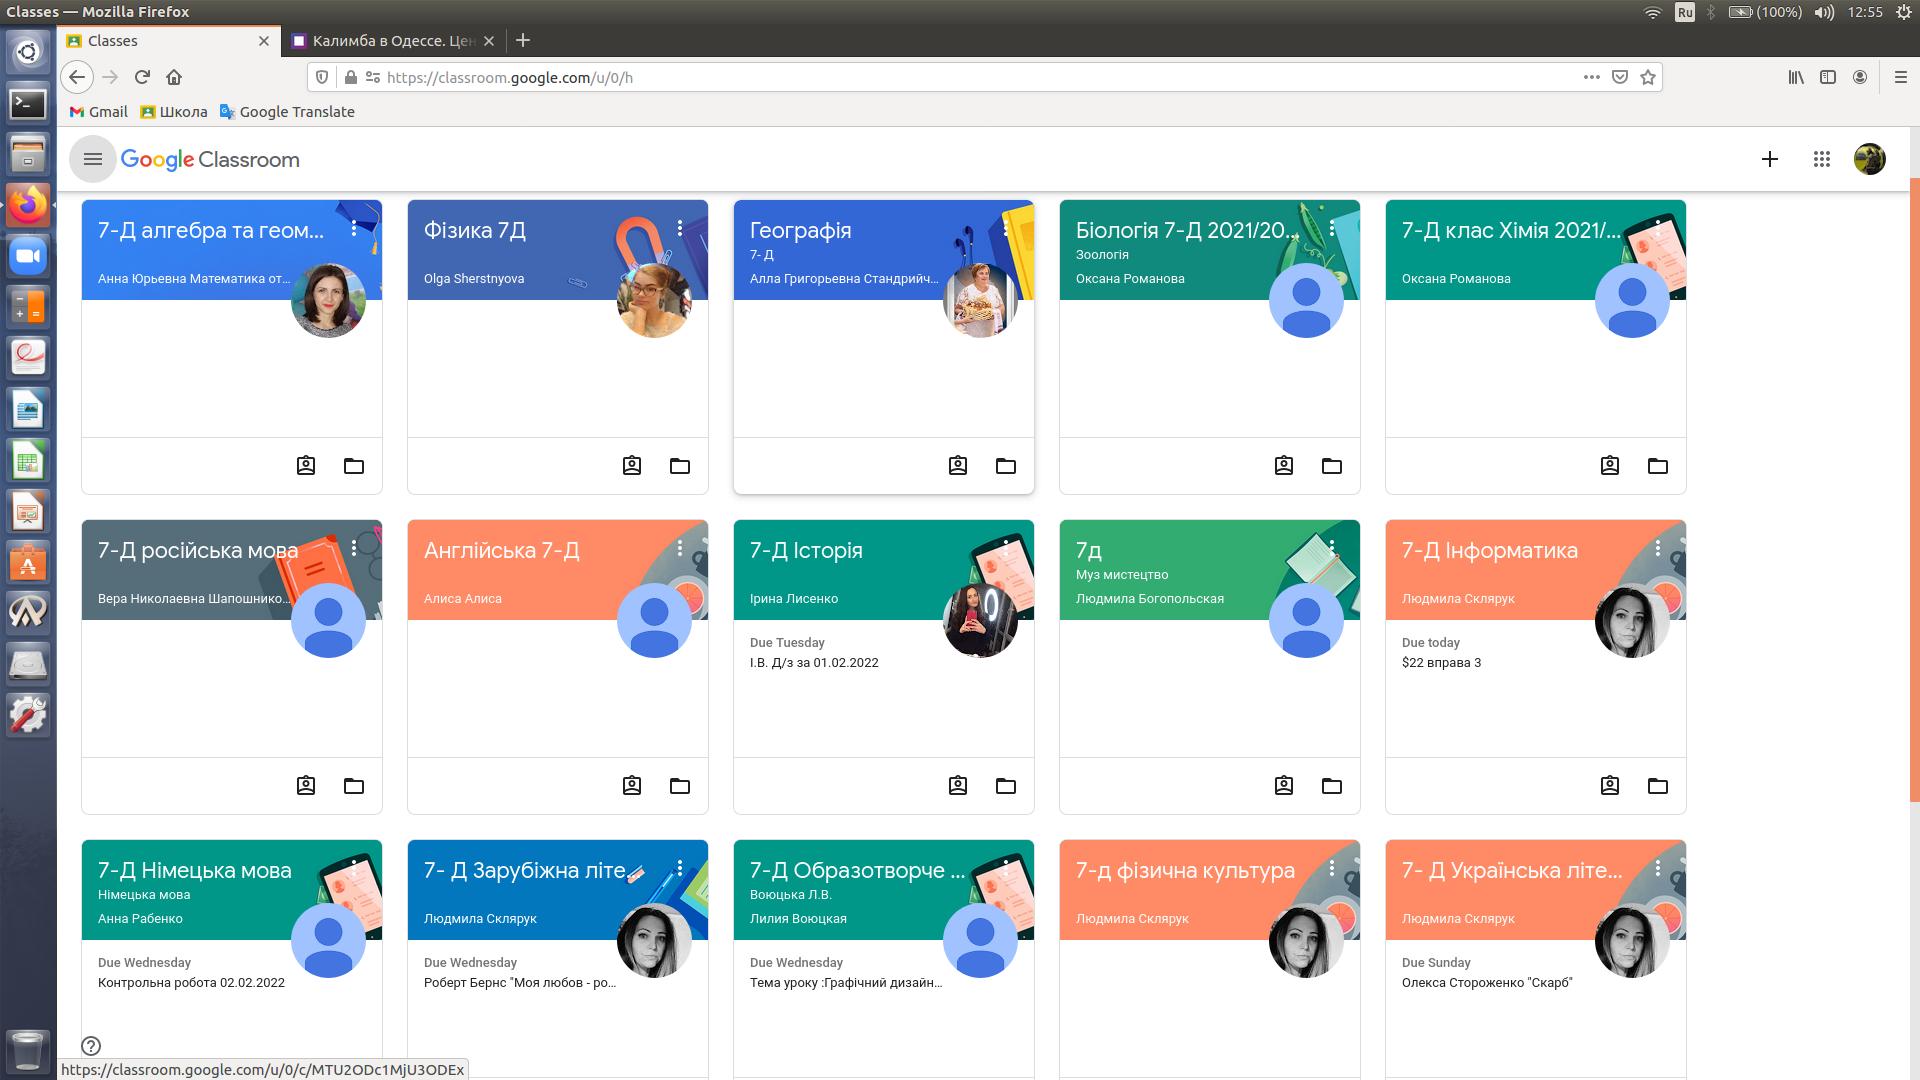Bookmark this page with star icon
Viewport: 1920px width, 1080px height.
coord(1648,77)
